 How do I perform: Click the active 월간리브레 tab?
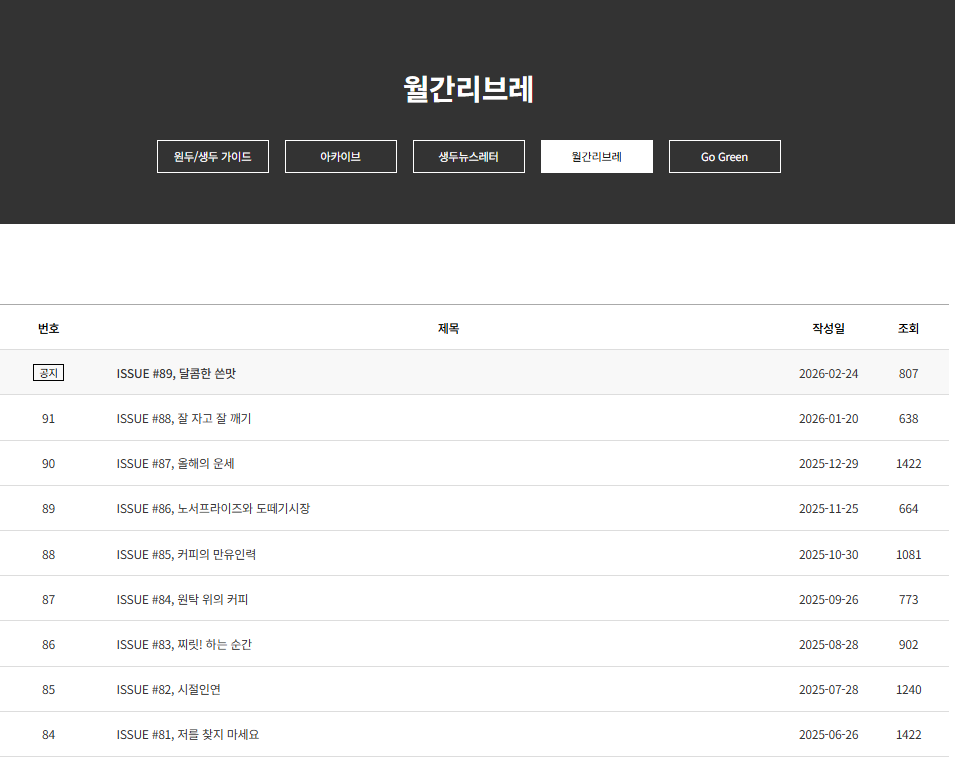click(596, 157)
